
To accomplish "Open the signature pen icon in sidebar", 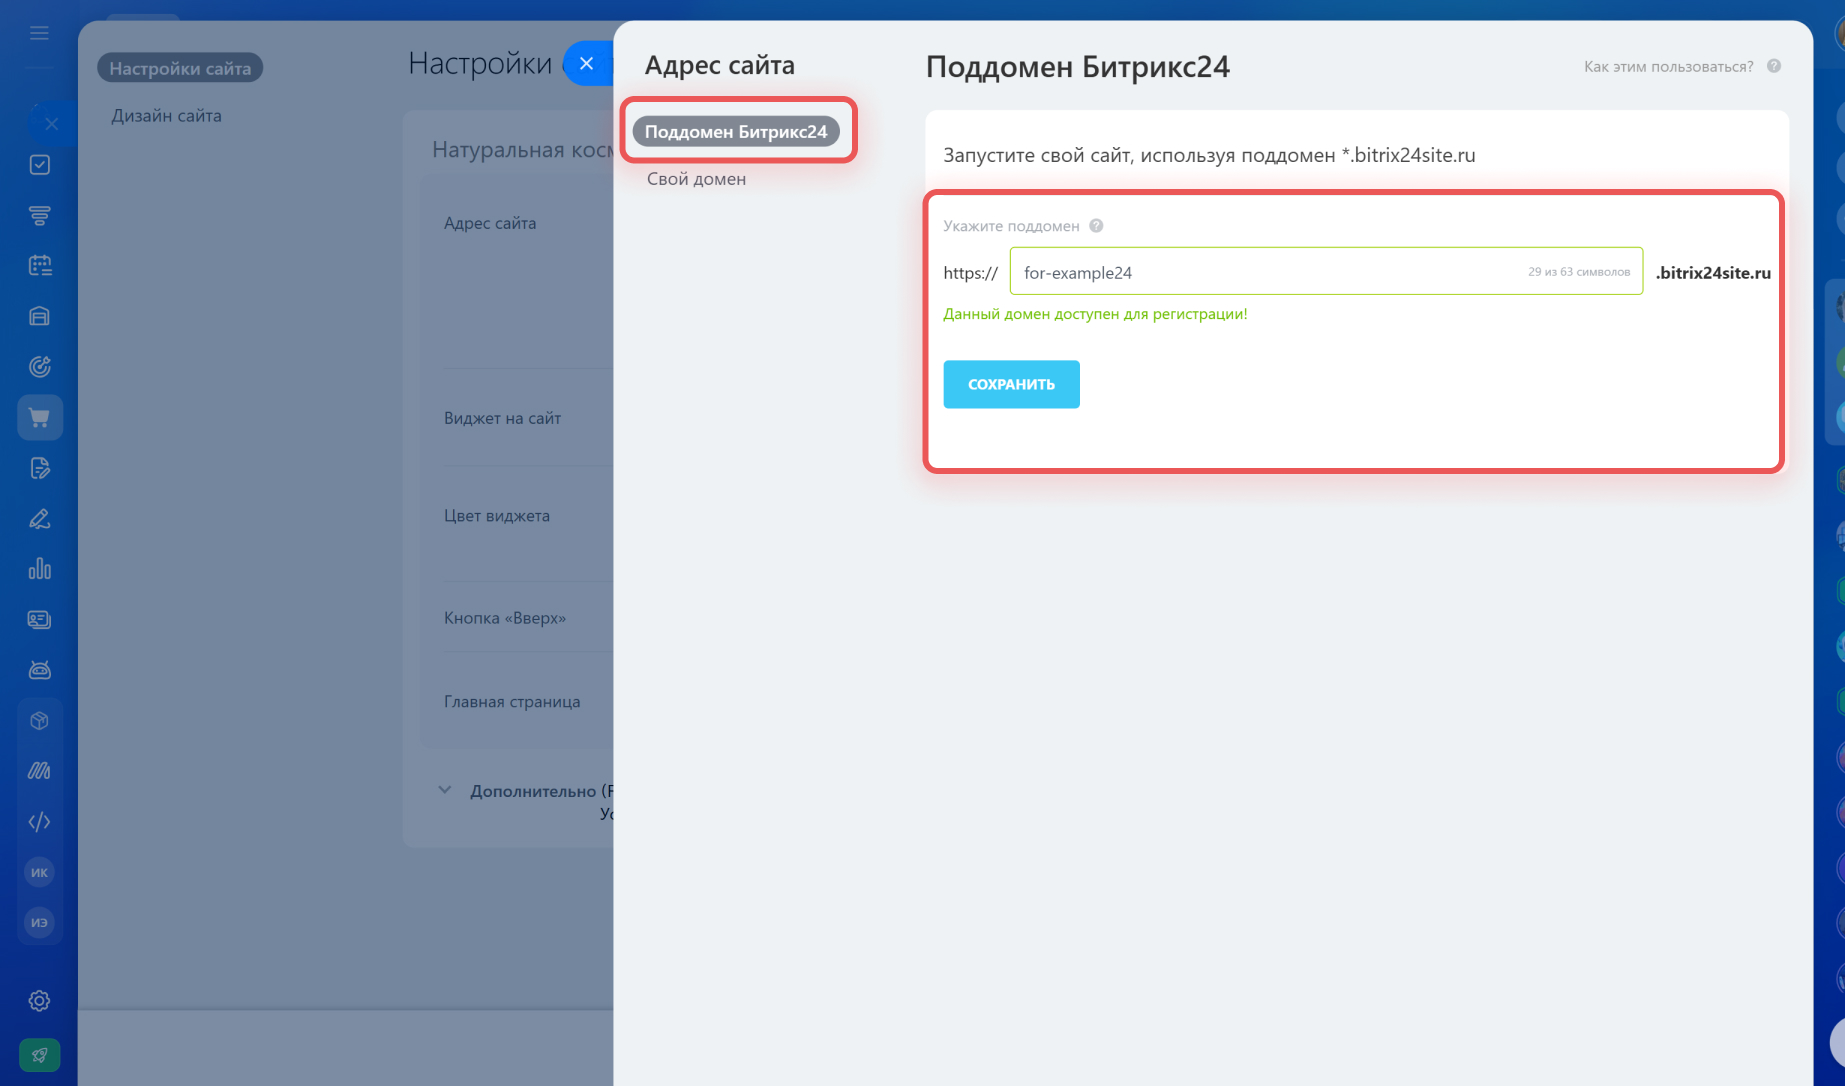I will pyautogui.click(x=40, y=519).
